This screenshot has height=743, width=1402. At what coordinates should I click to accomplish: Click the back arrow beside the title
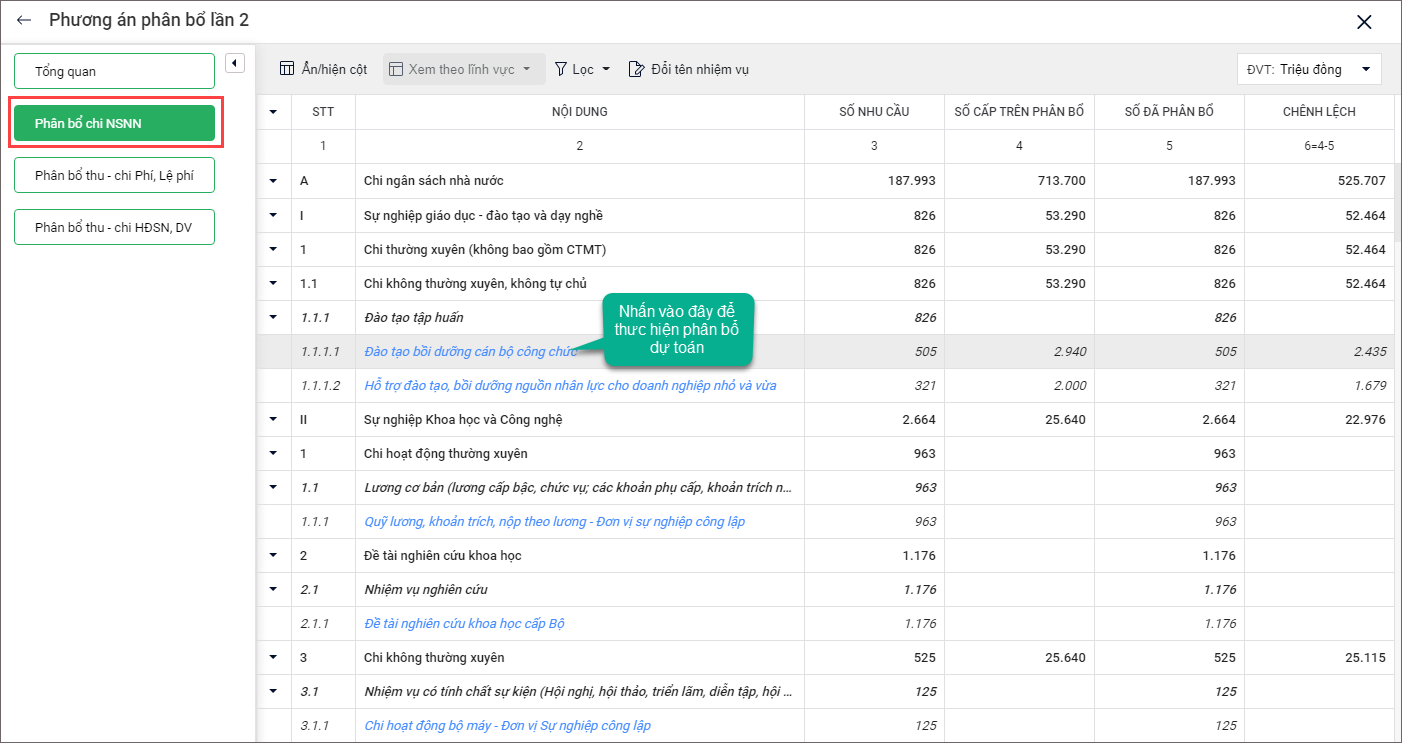[24, 21]
